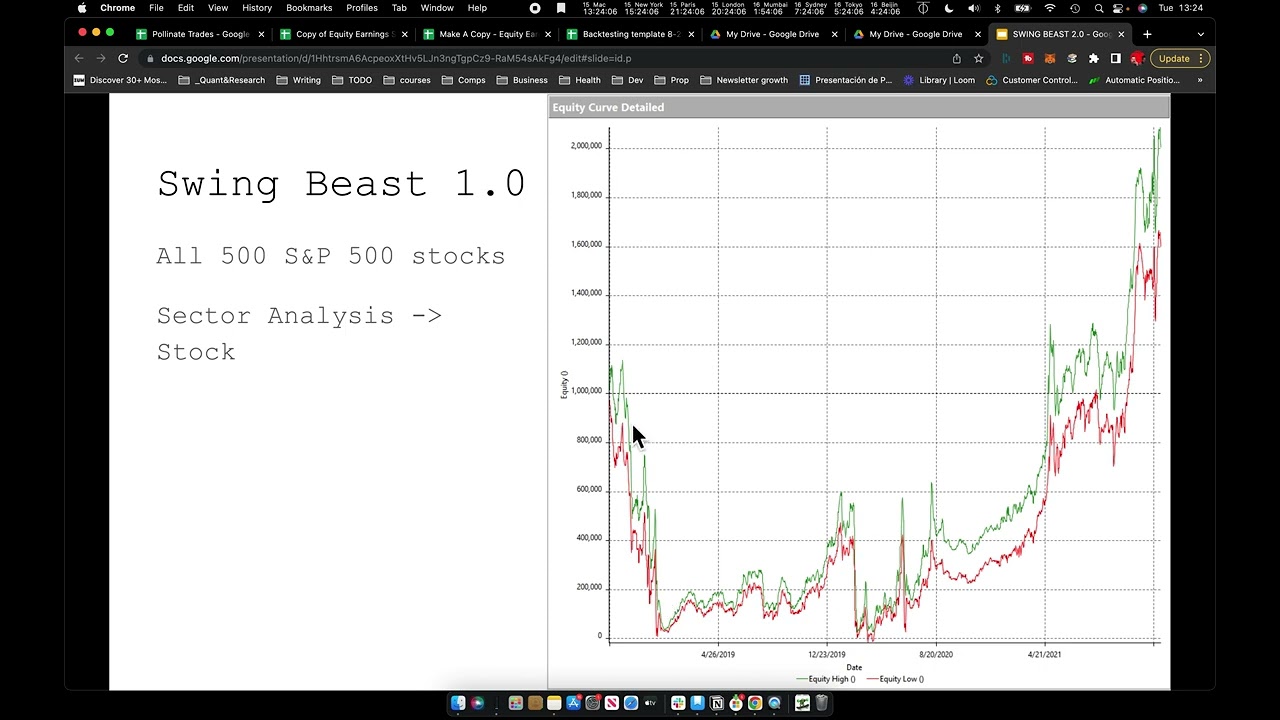
Task: Open the battery status in the menu bar
Action: [1023, 8]
